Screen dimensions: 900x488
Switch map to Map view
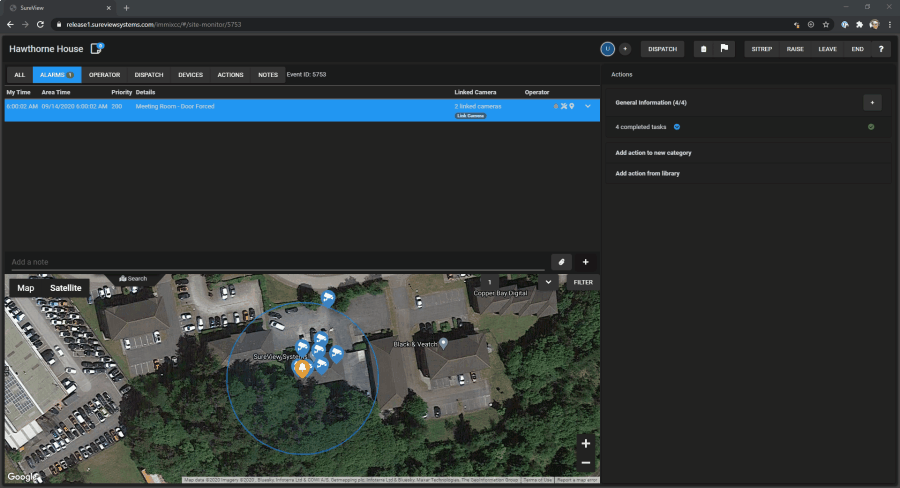(x=26, y=288)
